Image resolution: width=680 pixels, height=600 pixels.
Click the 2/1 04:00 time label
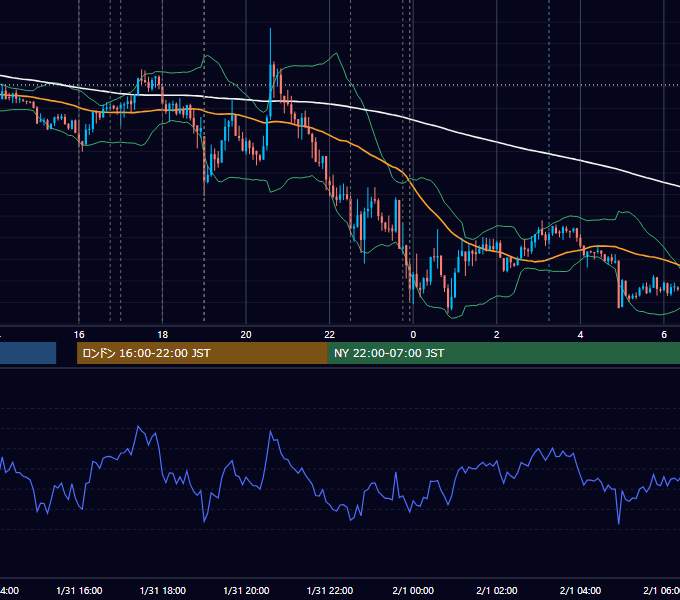pyautogui.click(x=580, y=590)
